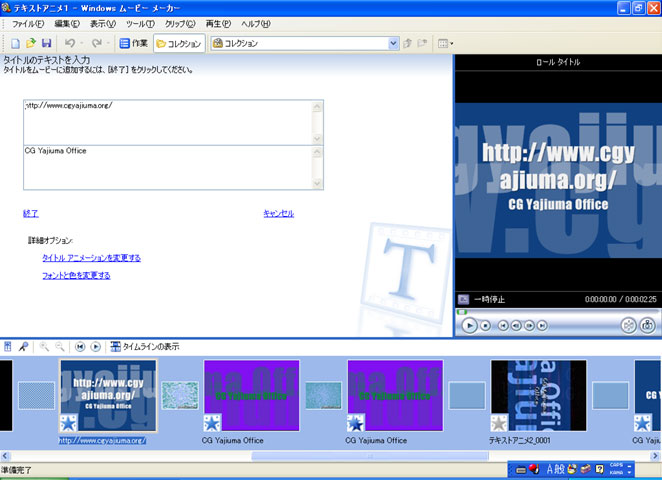Toggle the 作業 (Tasks) pane button

pyautogui.click(x=133, y=44)
